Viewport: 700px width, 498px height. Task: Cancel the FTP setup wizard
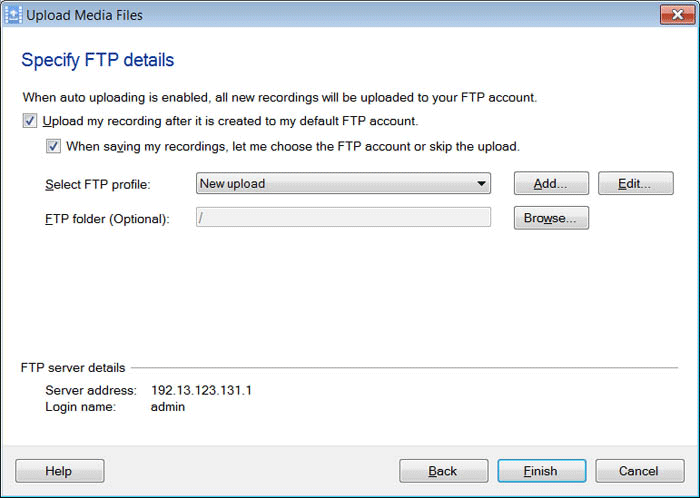click(x=639, y=471)
